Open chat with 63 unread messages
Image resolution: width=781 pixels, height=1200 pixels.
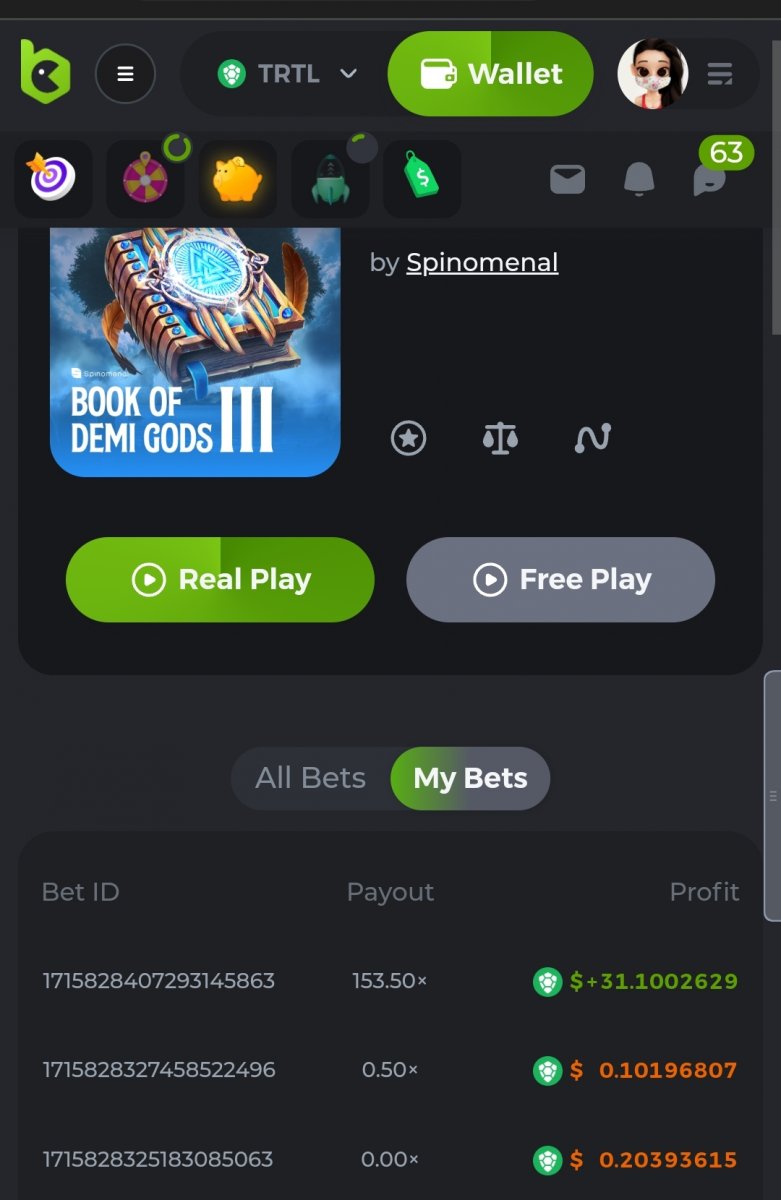click(x=710, y=178)
